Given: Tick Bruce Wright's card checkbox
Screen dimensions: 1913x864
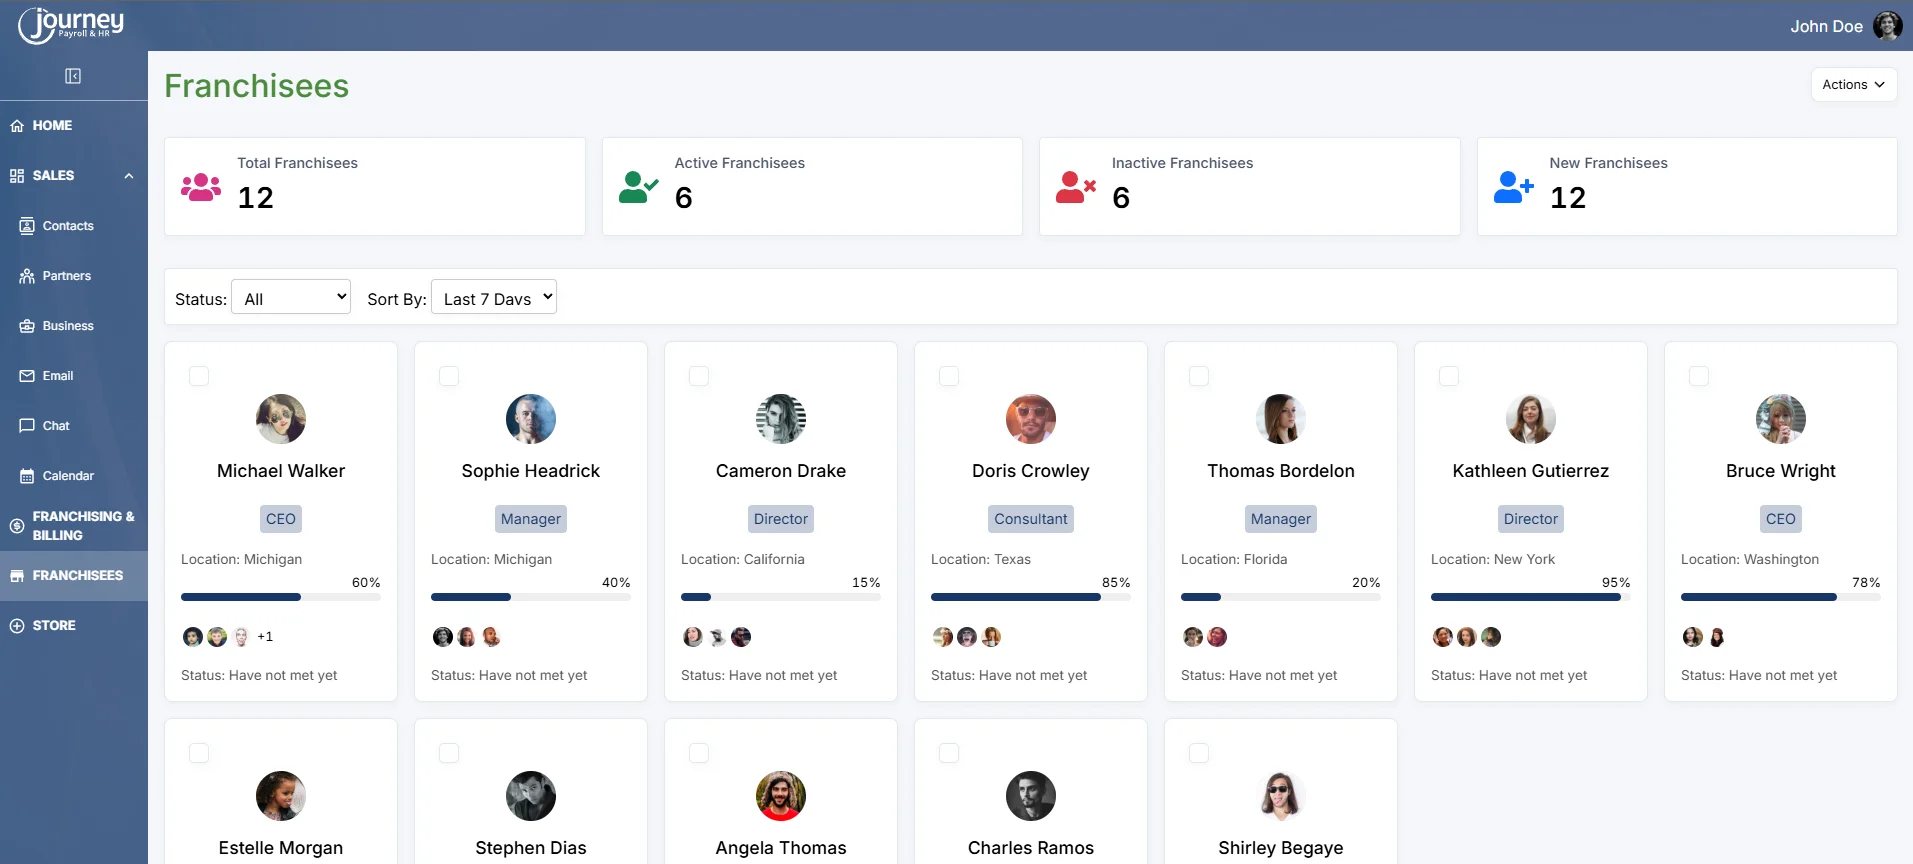Looking at the screenshot, I should click(1698, 376).
